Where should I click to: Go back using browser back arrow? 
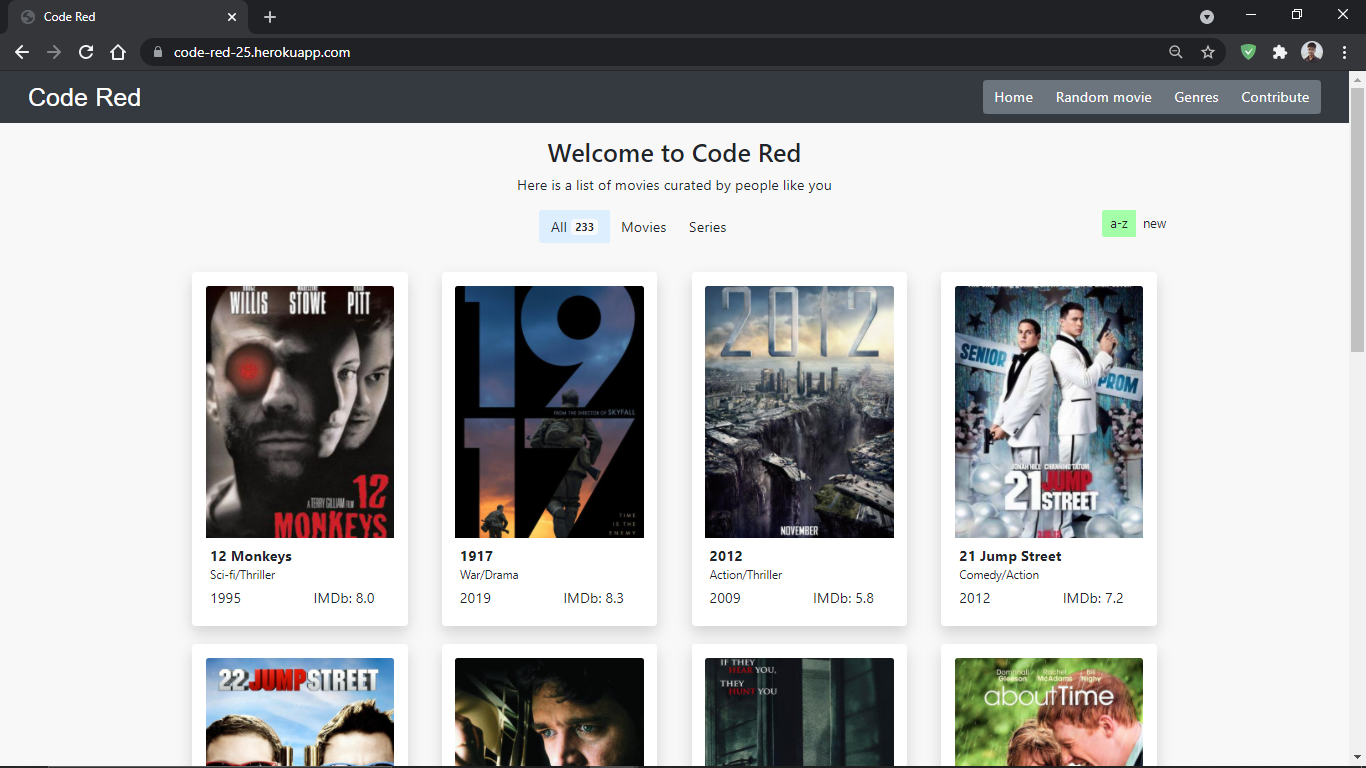22,52
